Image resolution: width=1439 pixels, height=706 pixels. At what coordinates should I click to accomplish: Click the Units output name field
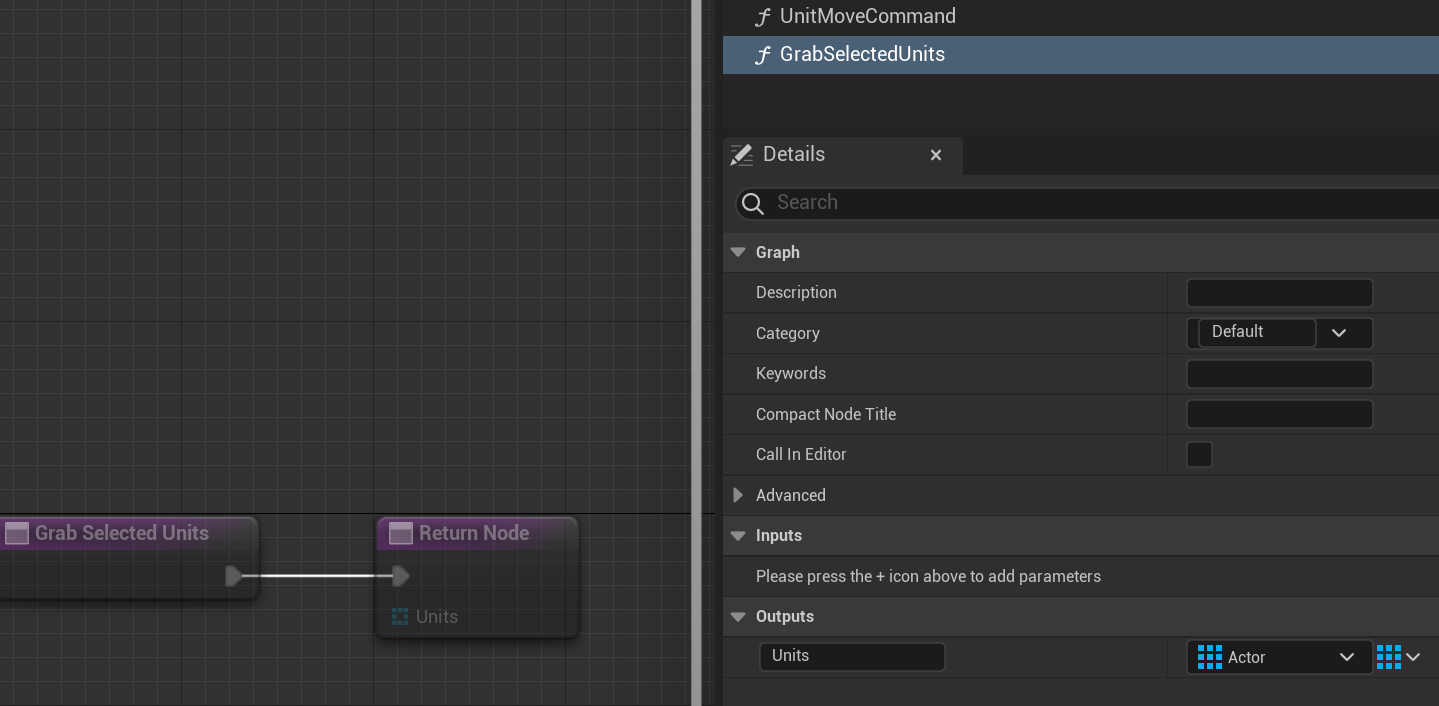point(852,656)
